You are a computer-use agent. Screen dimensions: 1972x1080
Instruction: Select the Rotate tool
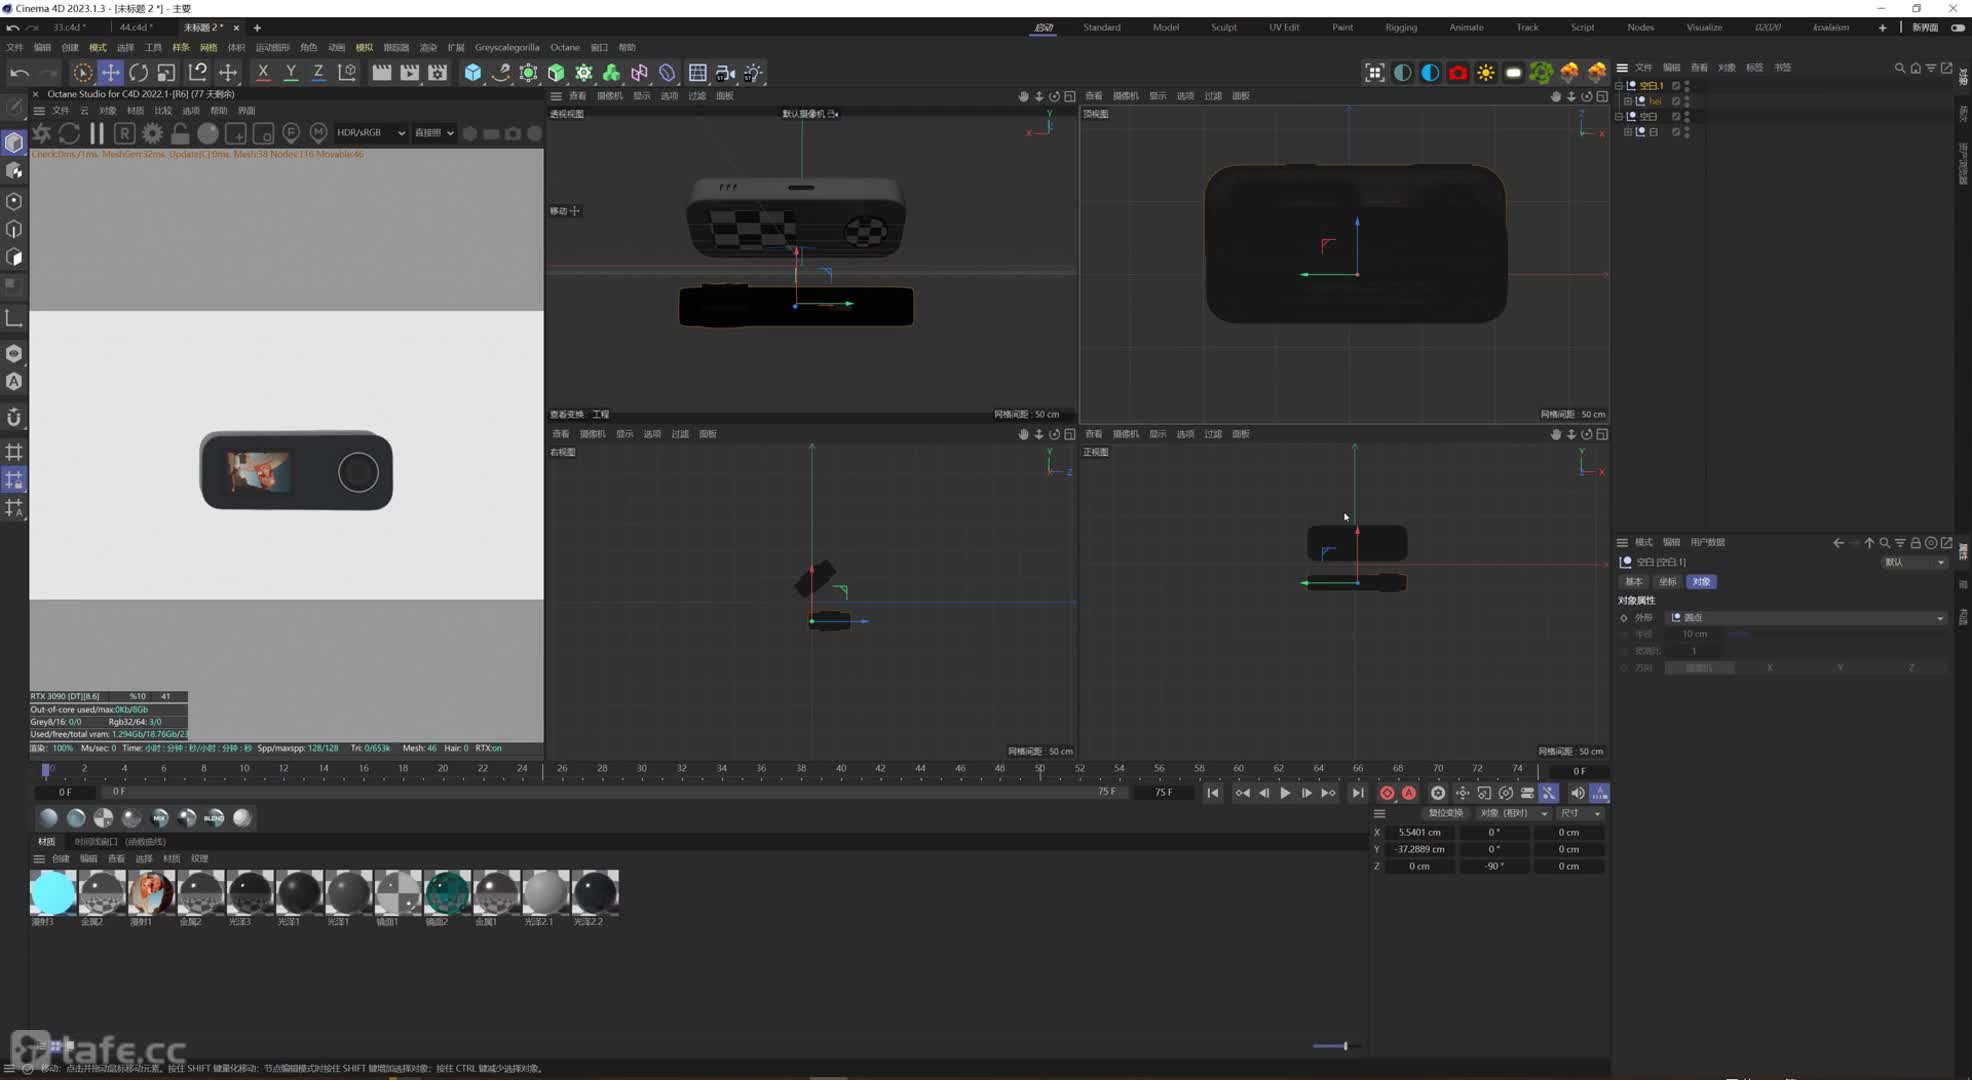coord(138,72)
